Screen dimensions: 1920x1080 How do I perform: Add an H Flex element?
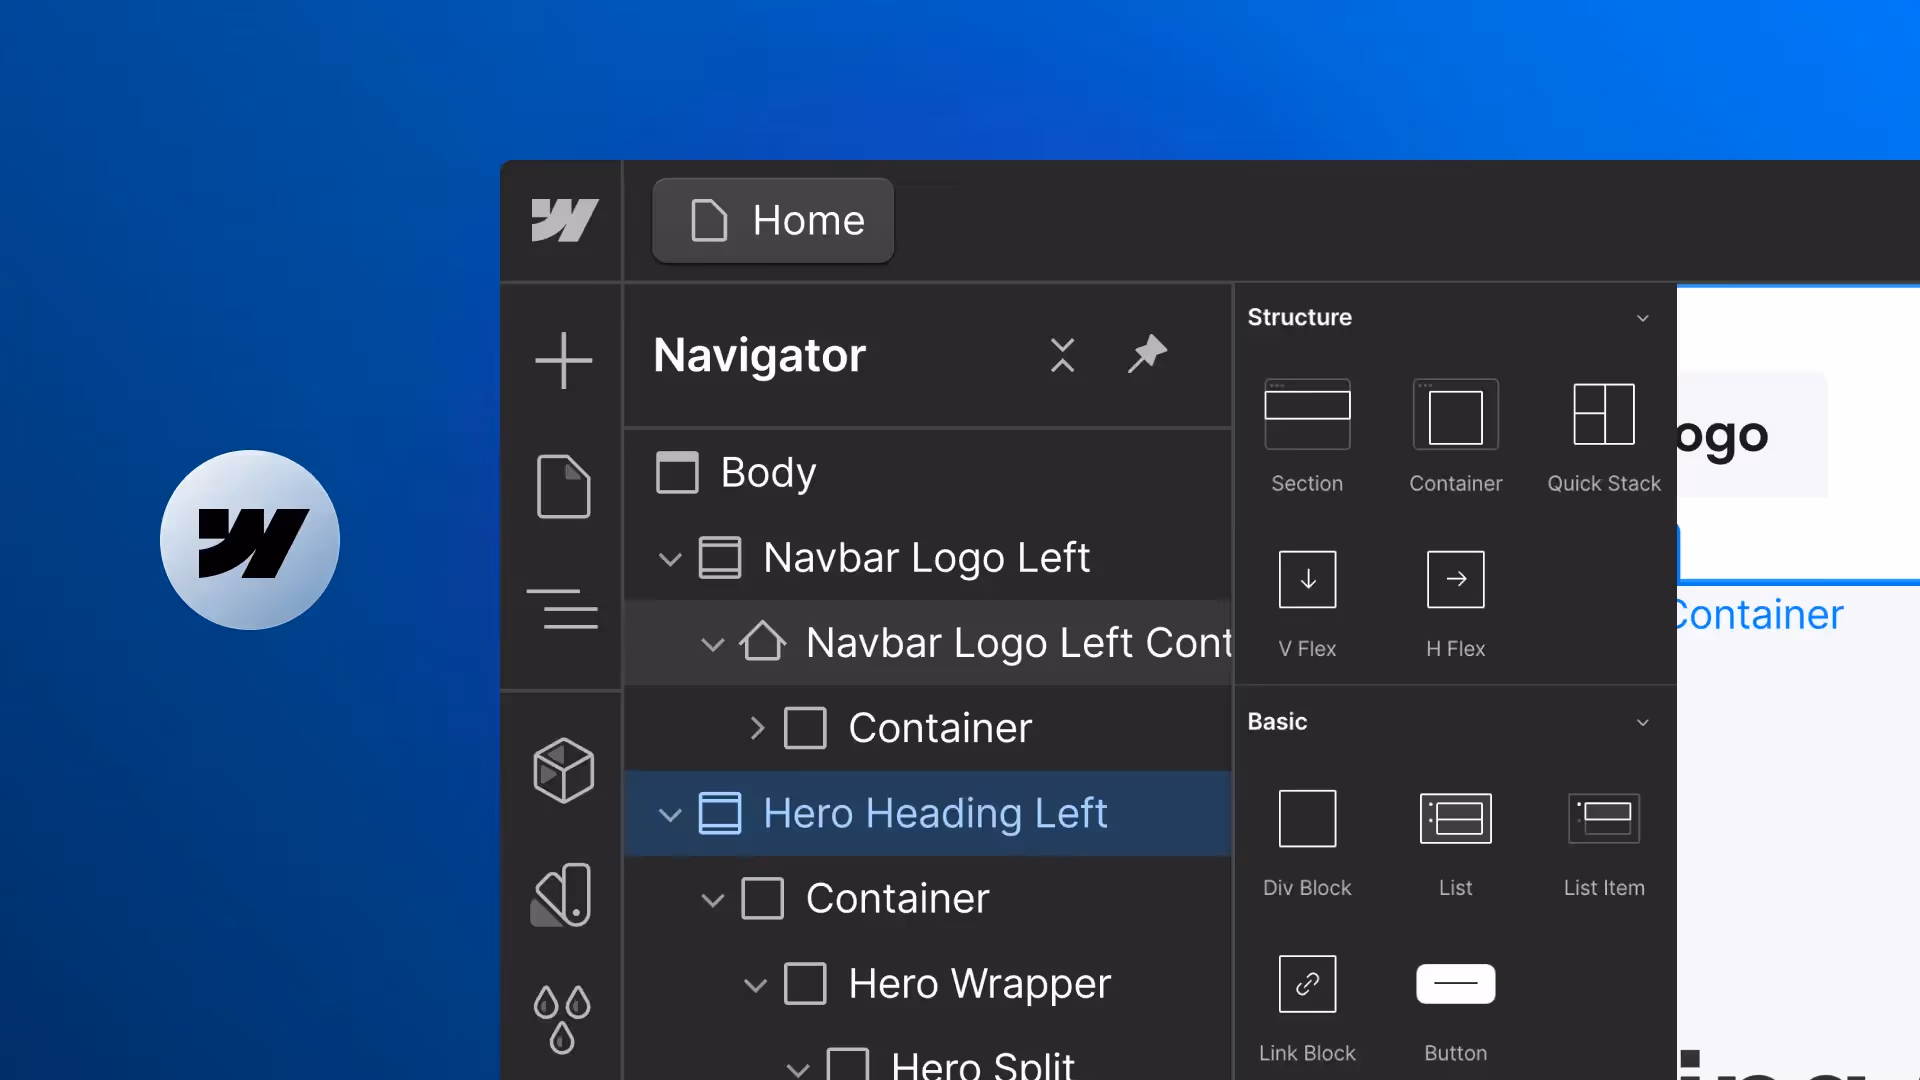pyautogui.click(x=1455, y=580)
